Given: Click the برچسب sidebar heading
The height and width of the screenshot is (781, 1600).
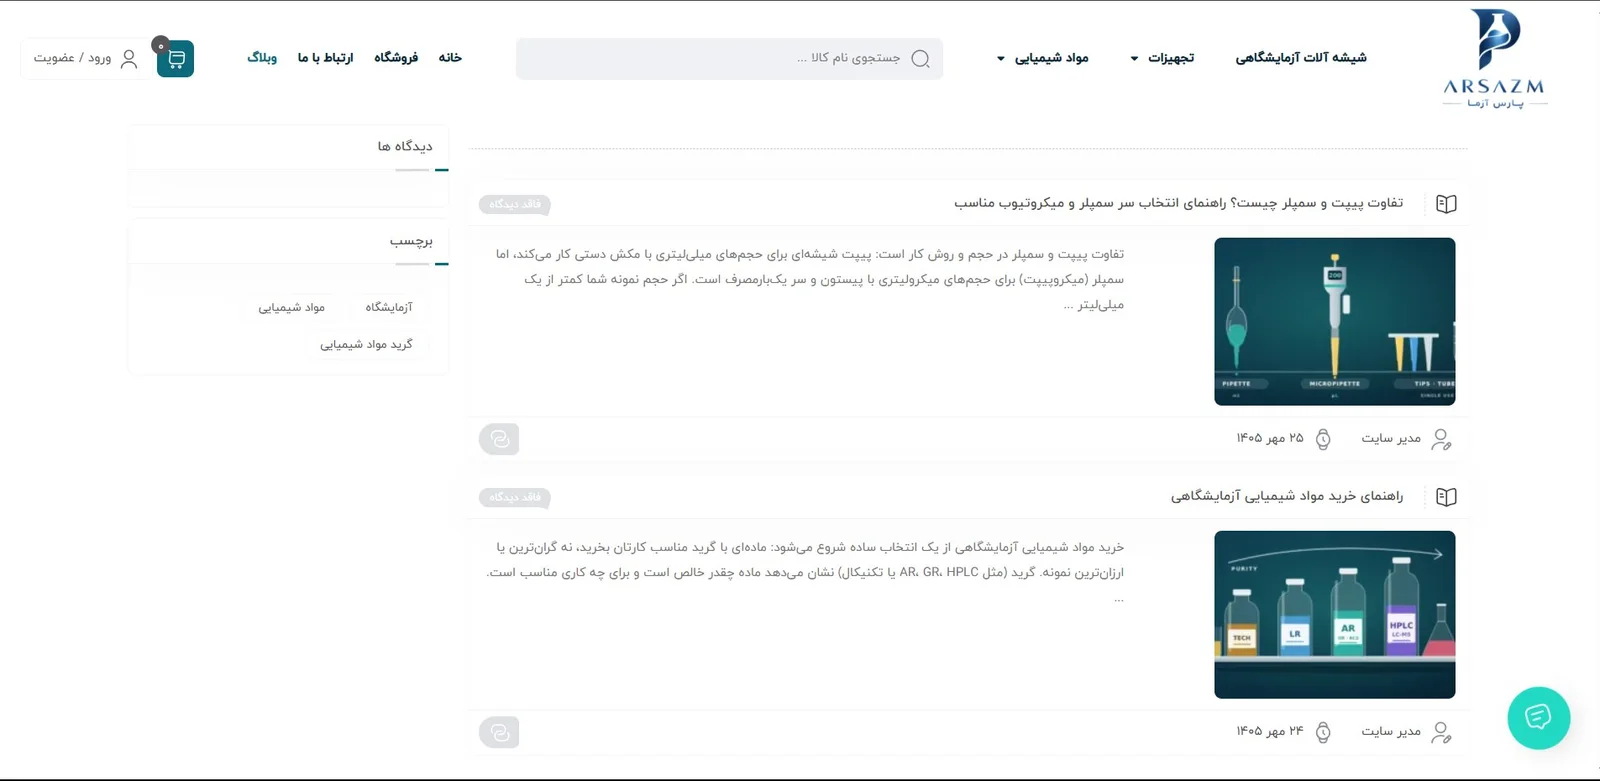Looking at the screenshot, I should [x=411, y=241].
